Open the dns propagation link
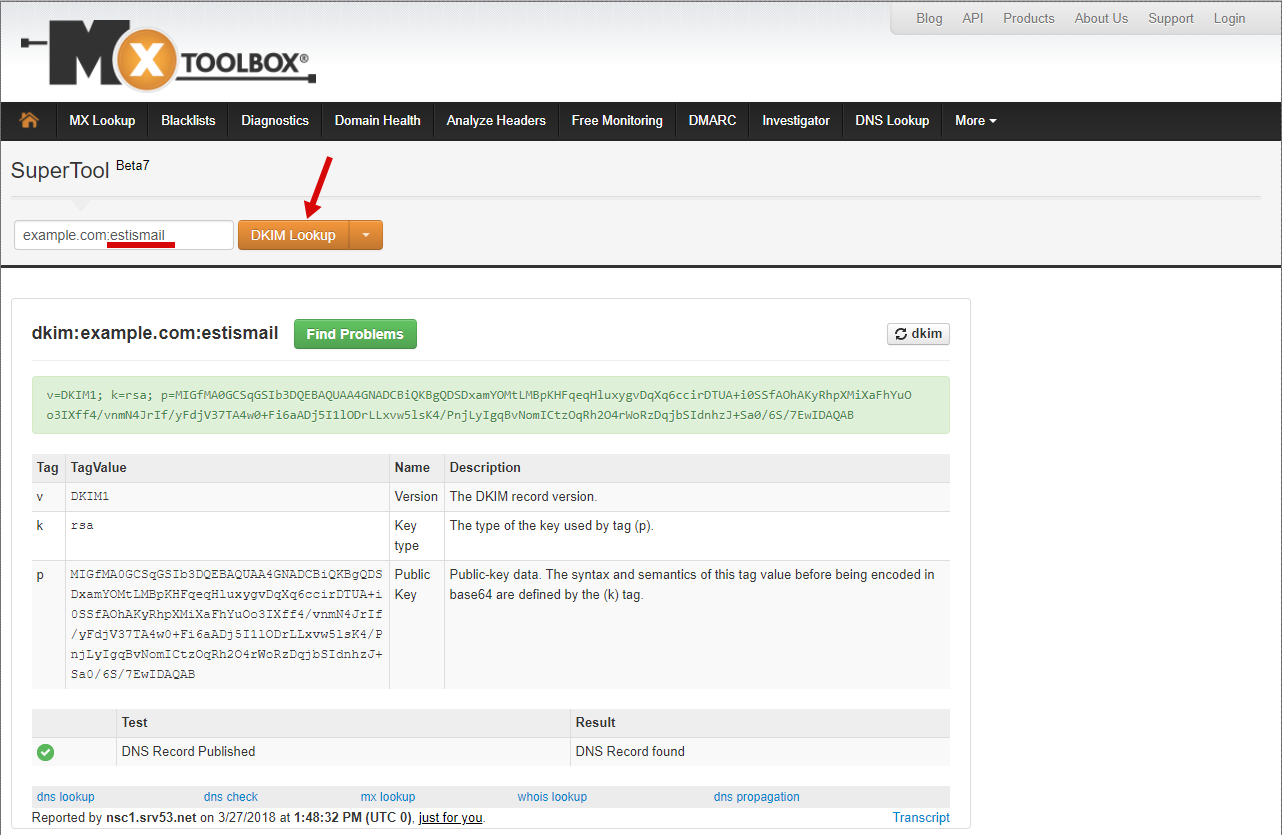This screenshot has width=1282, height=835. 756,797
